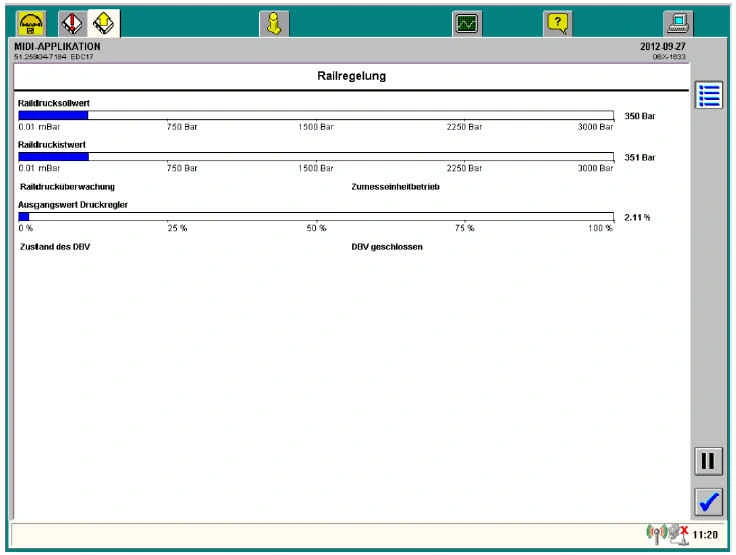Pause live data with pause button
This screenshot has width=736, height=555.
tap(708, 461)
